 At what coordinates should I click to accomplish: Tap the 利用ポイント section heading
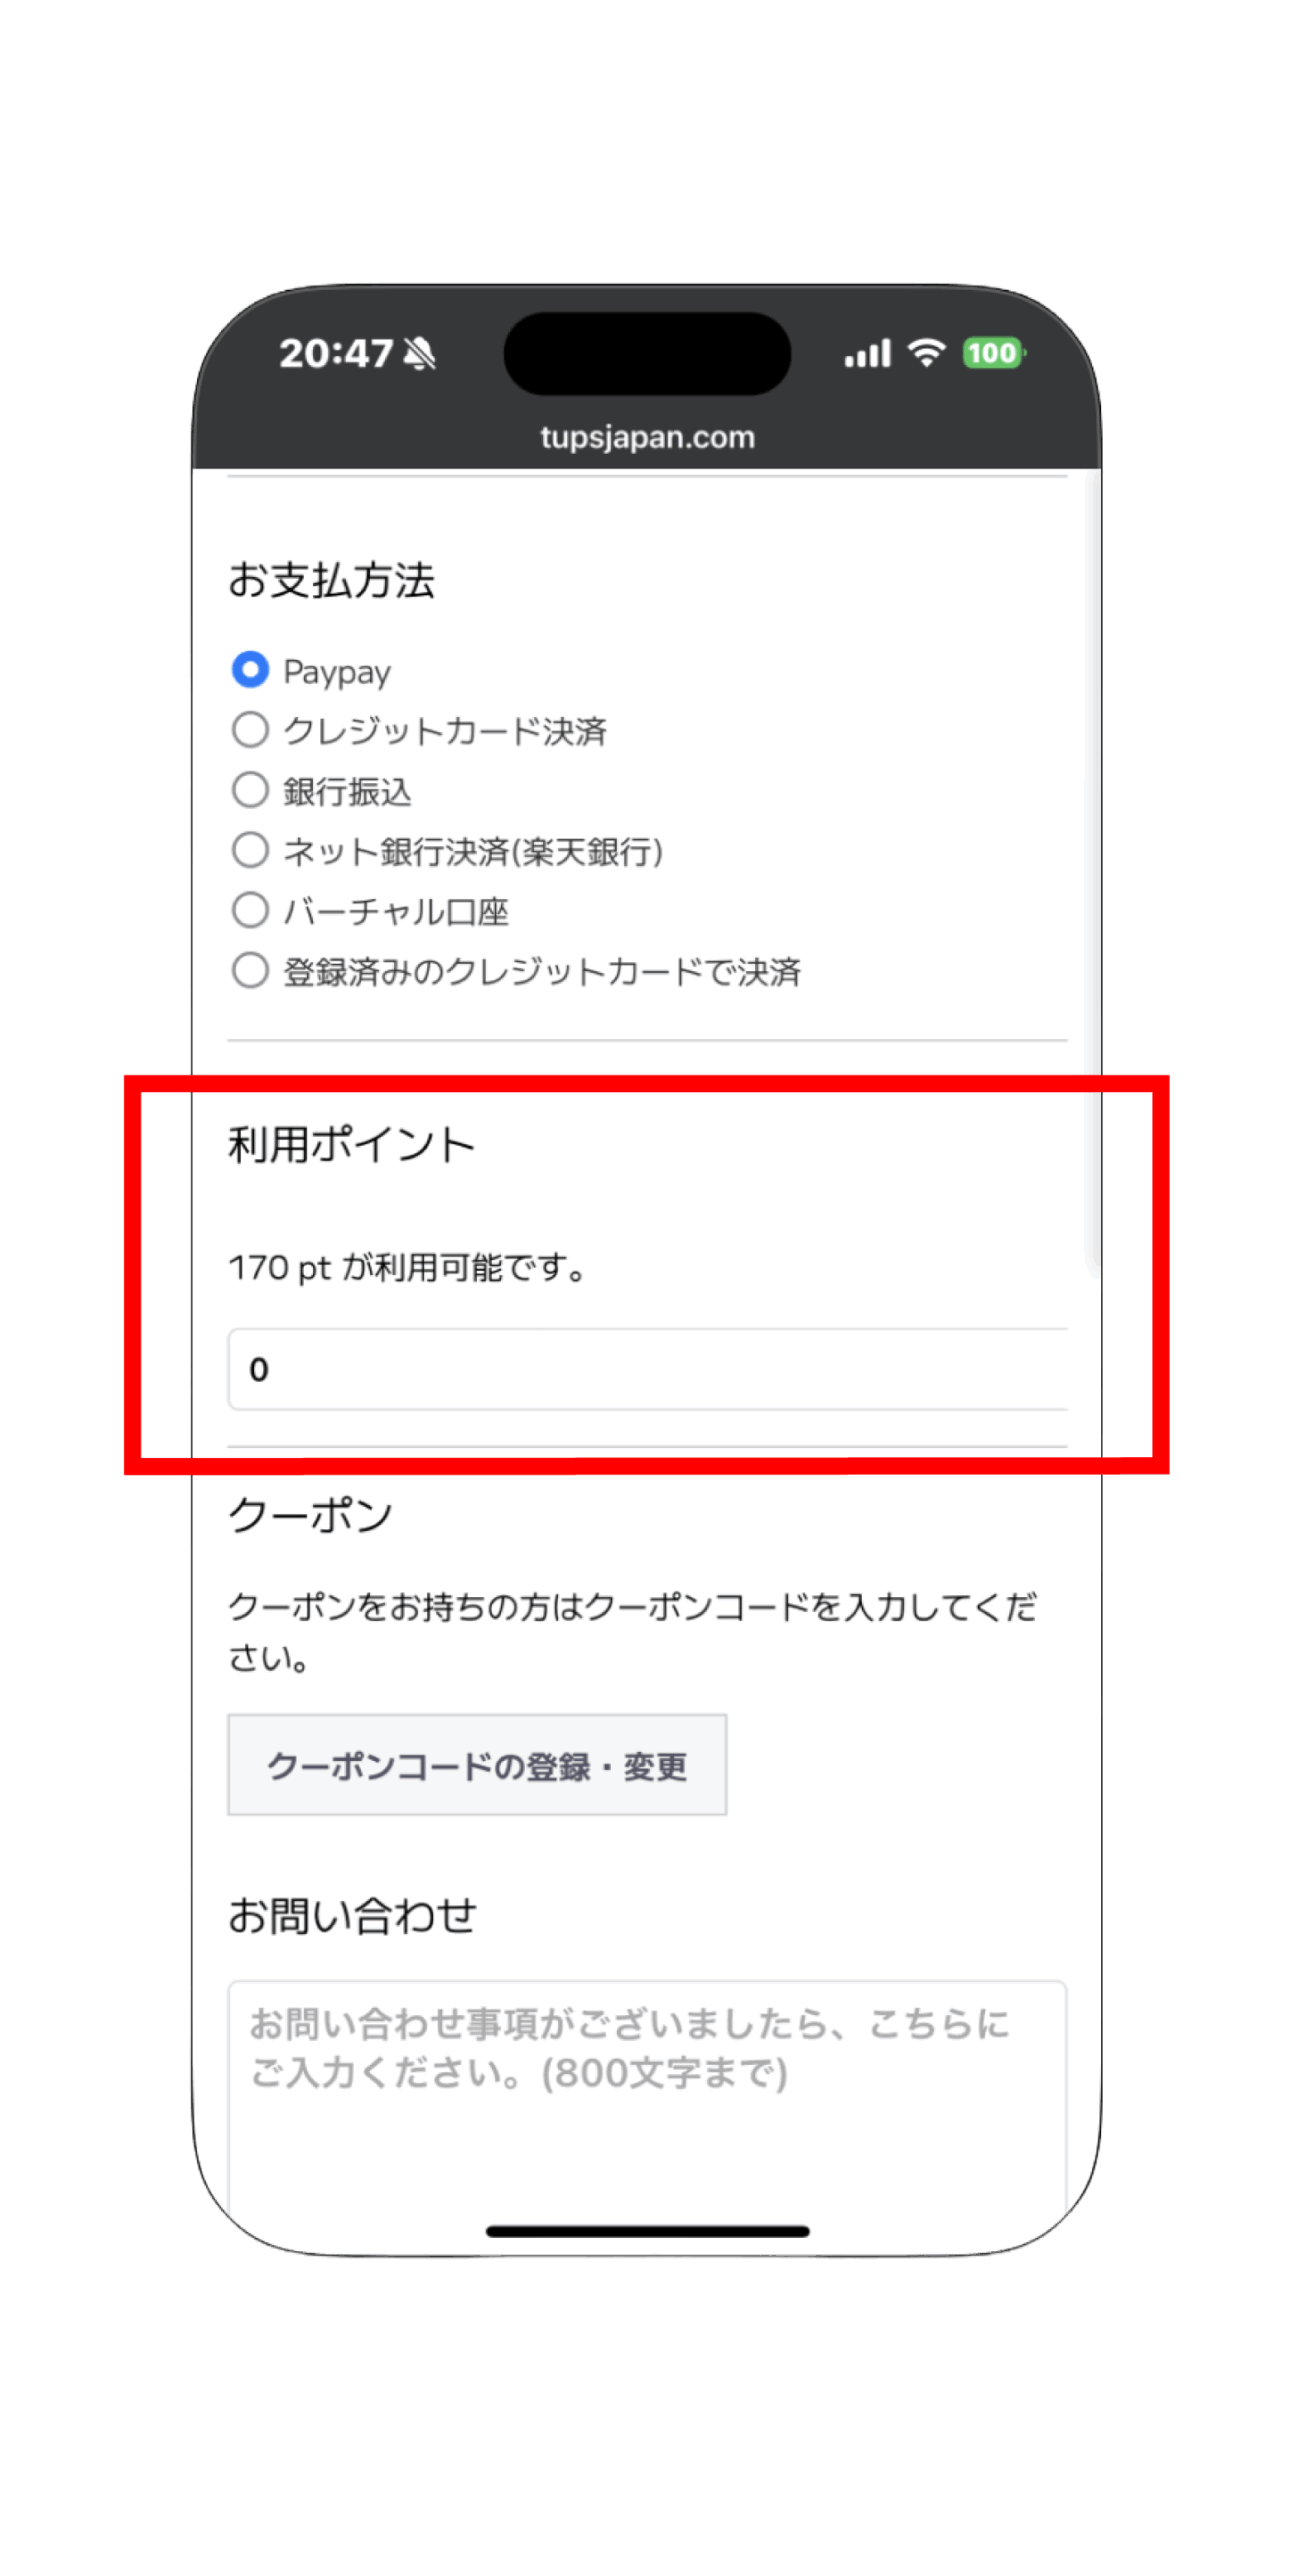[351, 1144]
